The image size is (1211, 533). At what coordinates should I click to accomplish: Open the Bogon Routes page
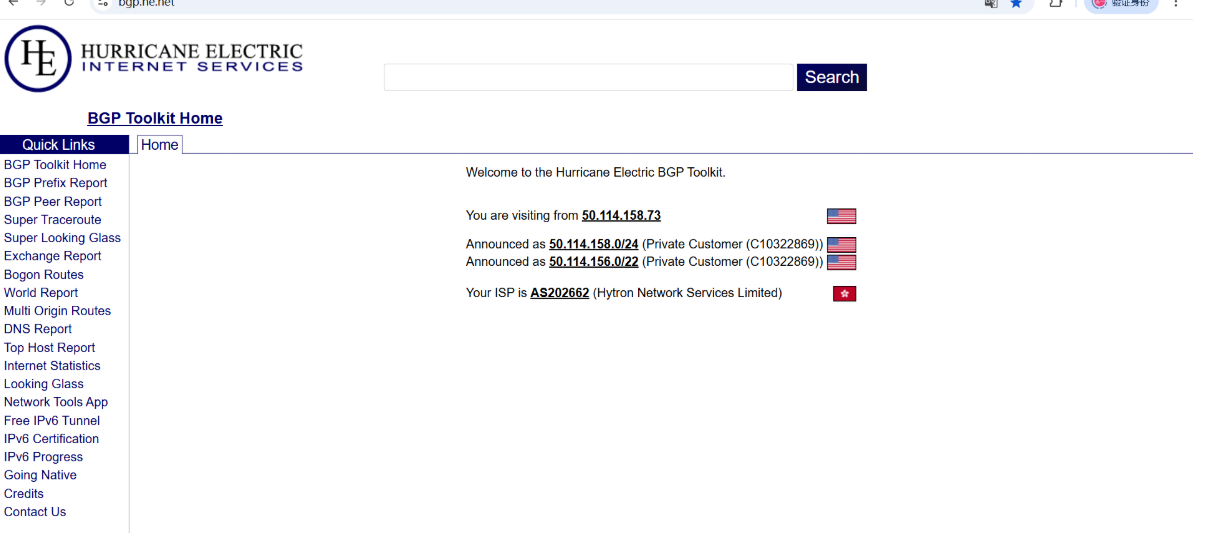point(44,275)
